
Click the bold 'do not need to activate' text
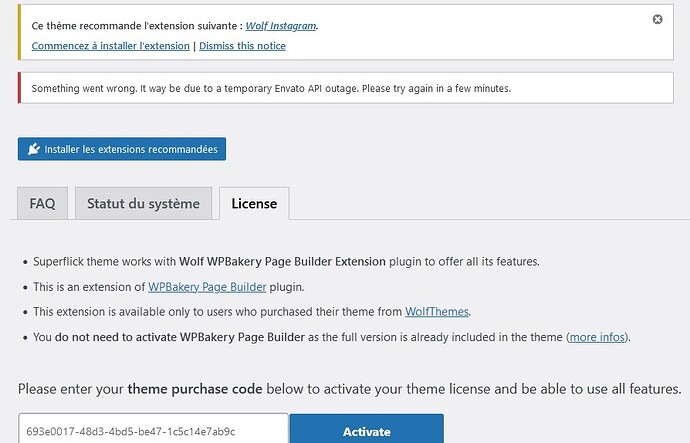tap(116, 337)
